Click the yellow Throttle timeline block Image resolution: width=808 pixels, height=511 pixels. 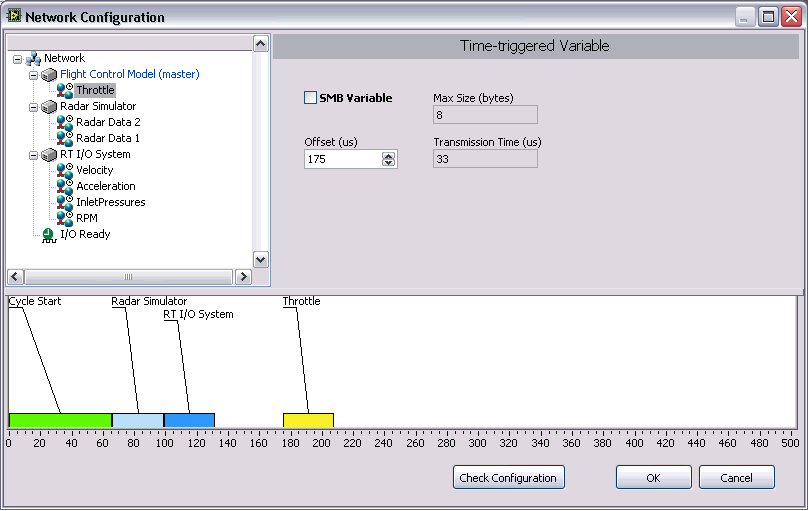[x=308, y=421]
